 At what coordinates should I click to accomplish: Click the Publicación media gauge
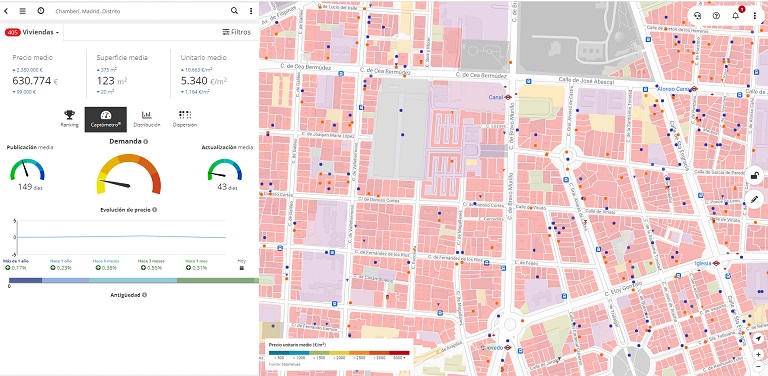click(27, 169)
